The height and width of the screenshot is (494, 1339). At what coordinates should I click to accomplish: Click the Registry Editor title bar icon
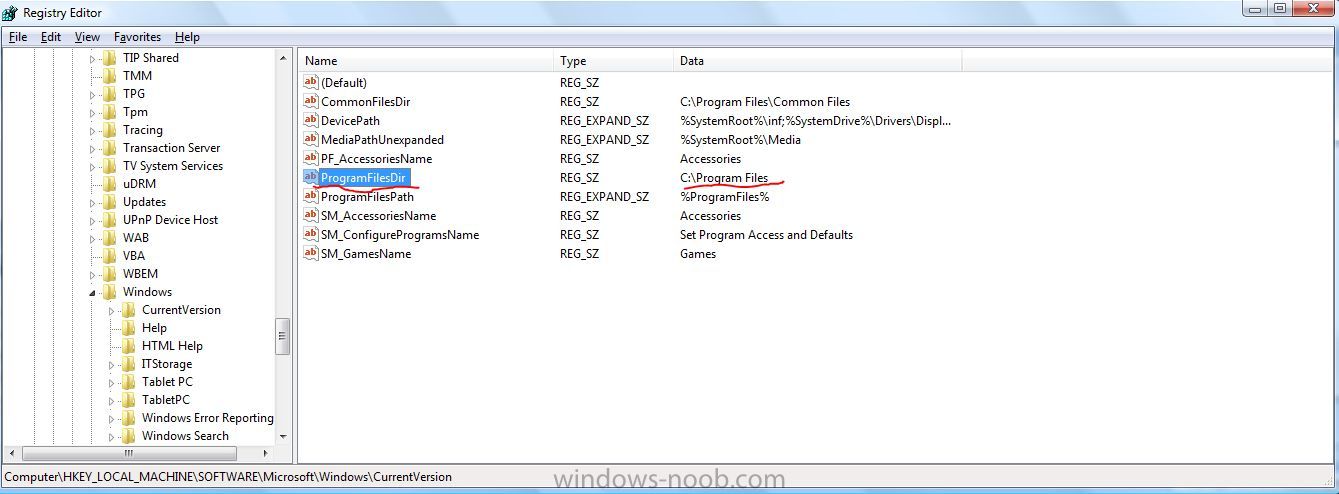coord(11,12)
